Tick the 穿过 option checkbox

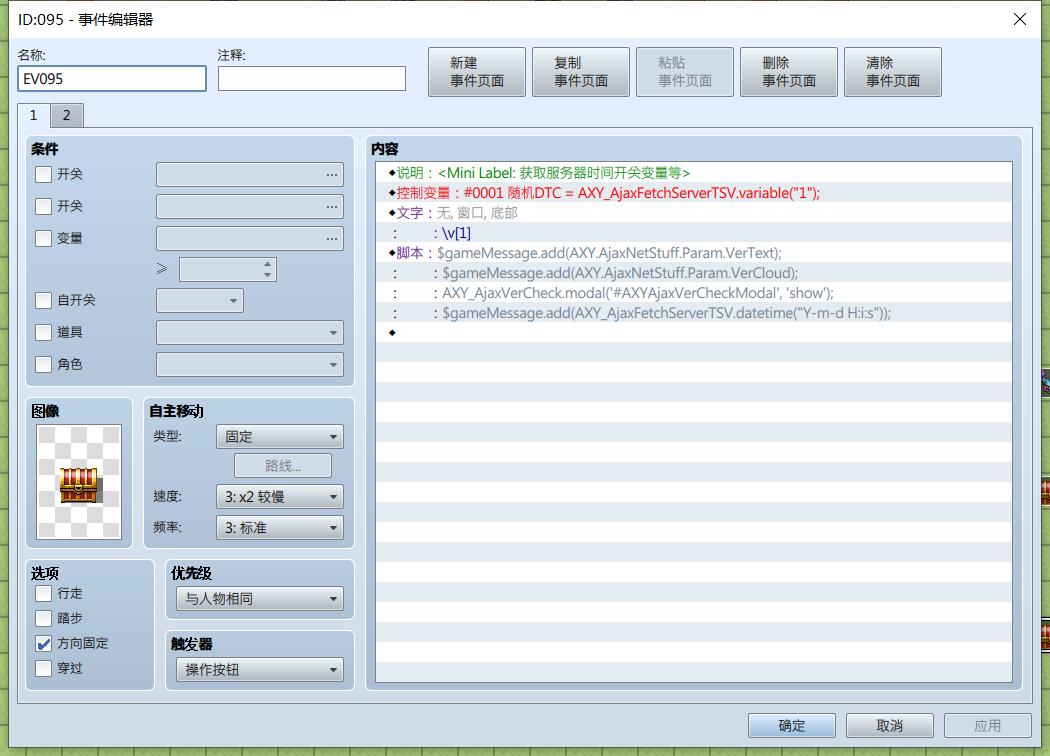pos(44,668)
